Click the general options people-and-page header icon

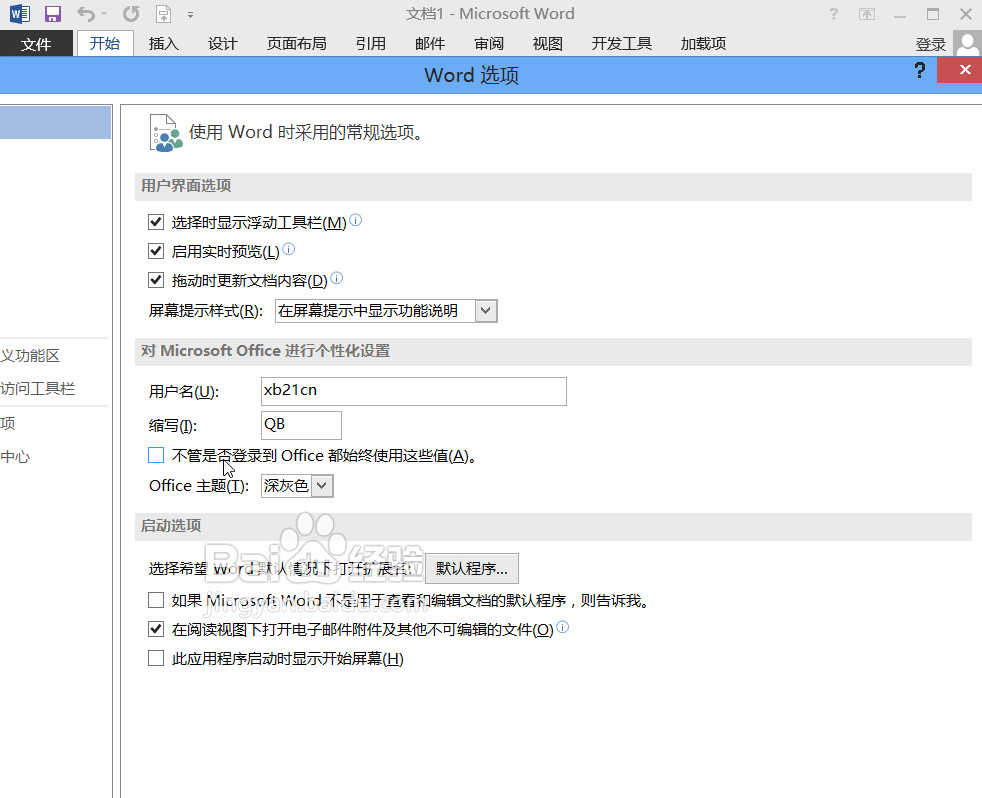(165, 133)
